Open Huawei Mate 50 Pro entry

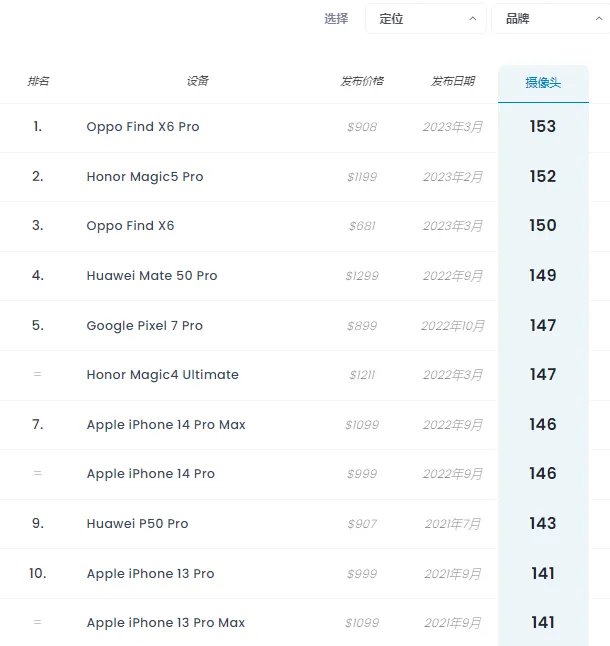(152, 276)
